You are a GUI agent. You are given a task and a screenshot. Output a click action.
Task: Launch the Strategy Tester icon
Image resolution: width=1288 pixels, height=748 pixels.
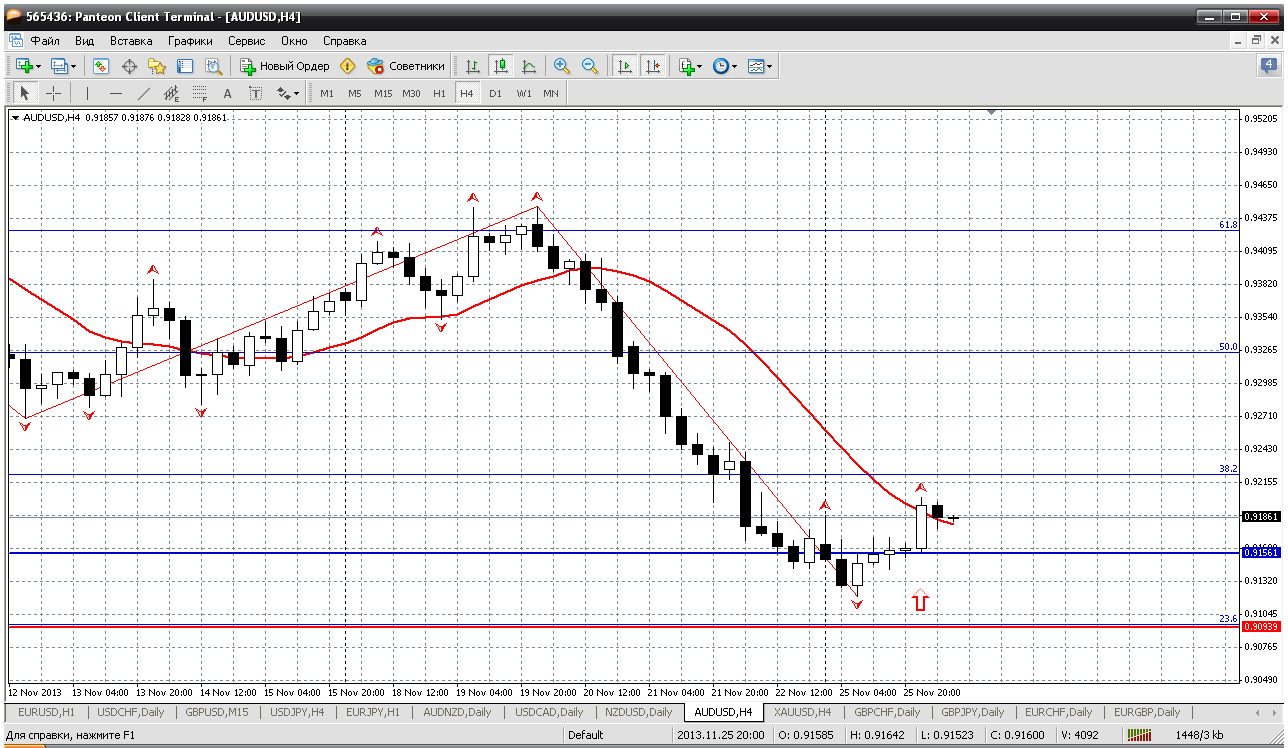(213, 66)
